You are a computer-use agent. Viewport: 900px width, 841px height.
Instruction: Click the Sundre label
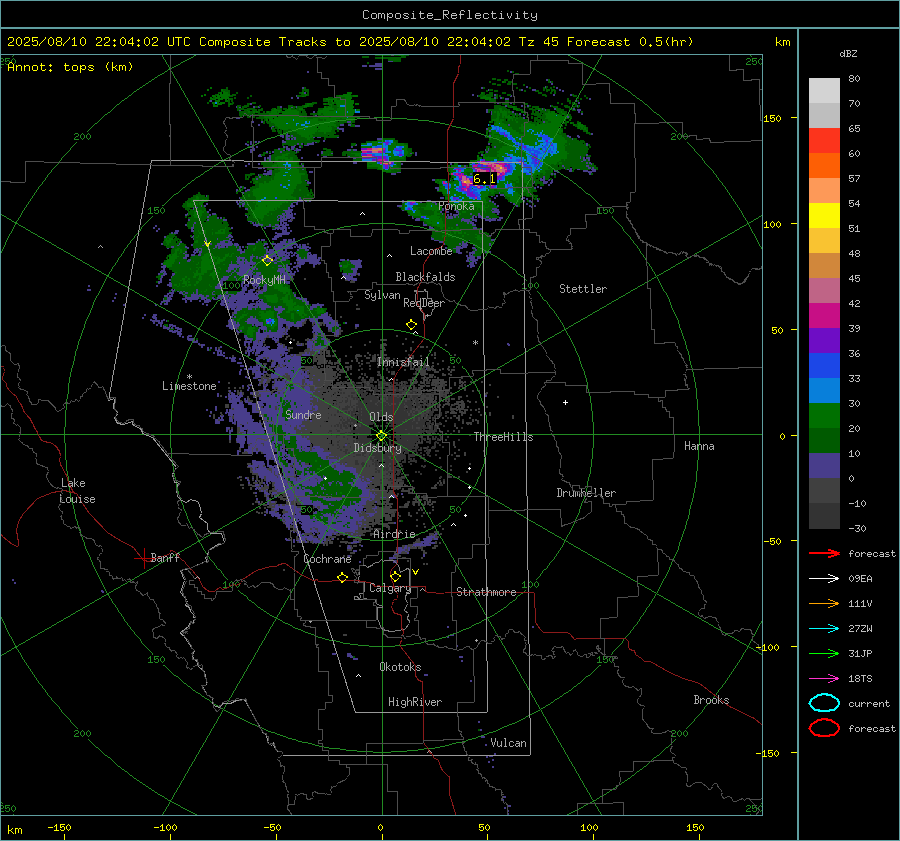click(303, 415)
